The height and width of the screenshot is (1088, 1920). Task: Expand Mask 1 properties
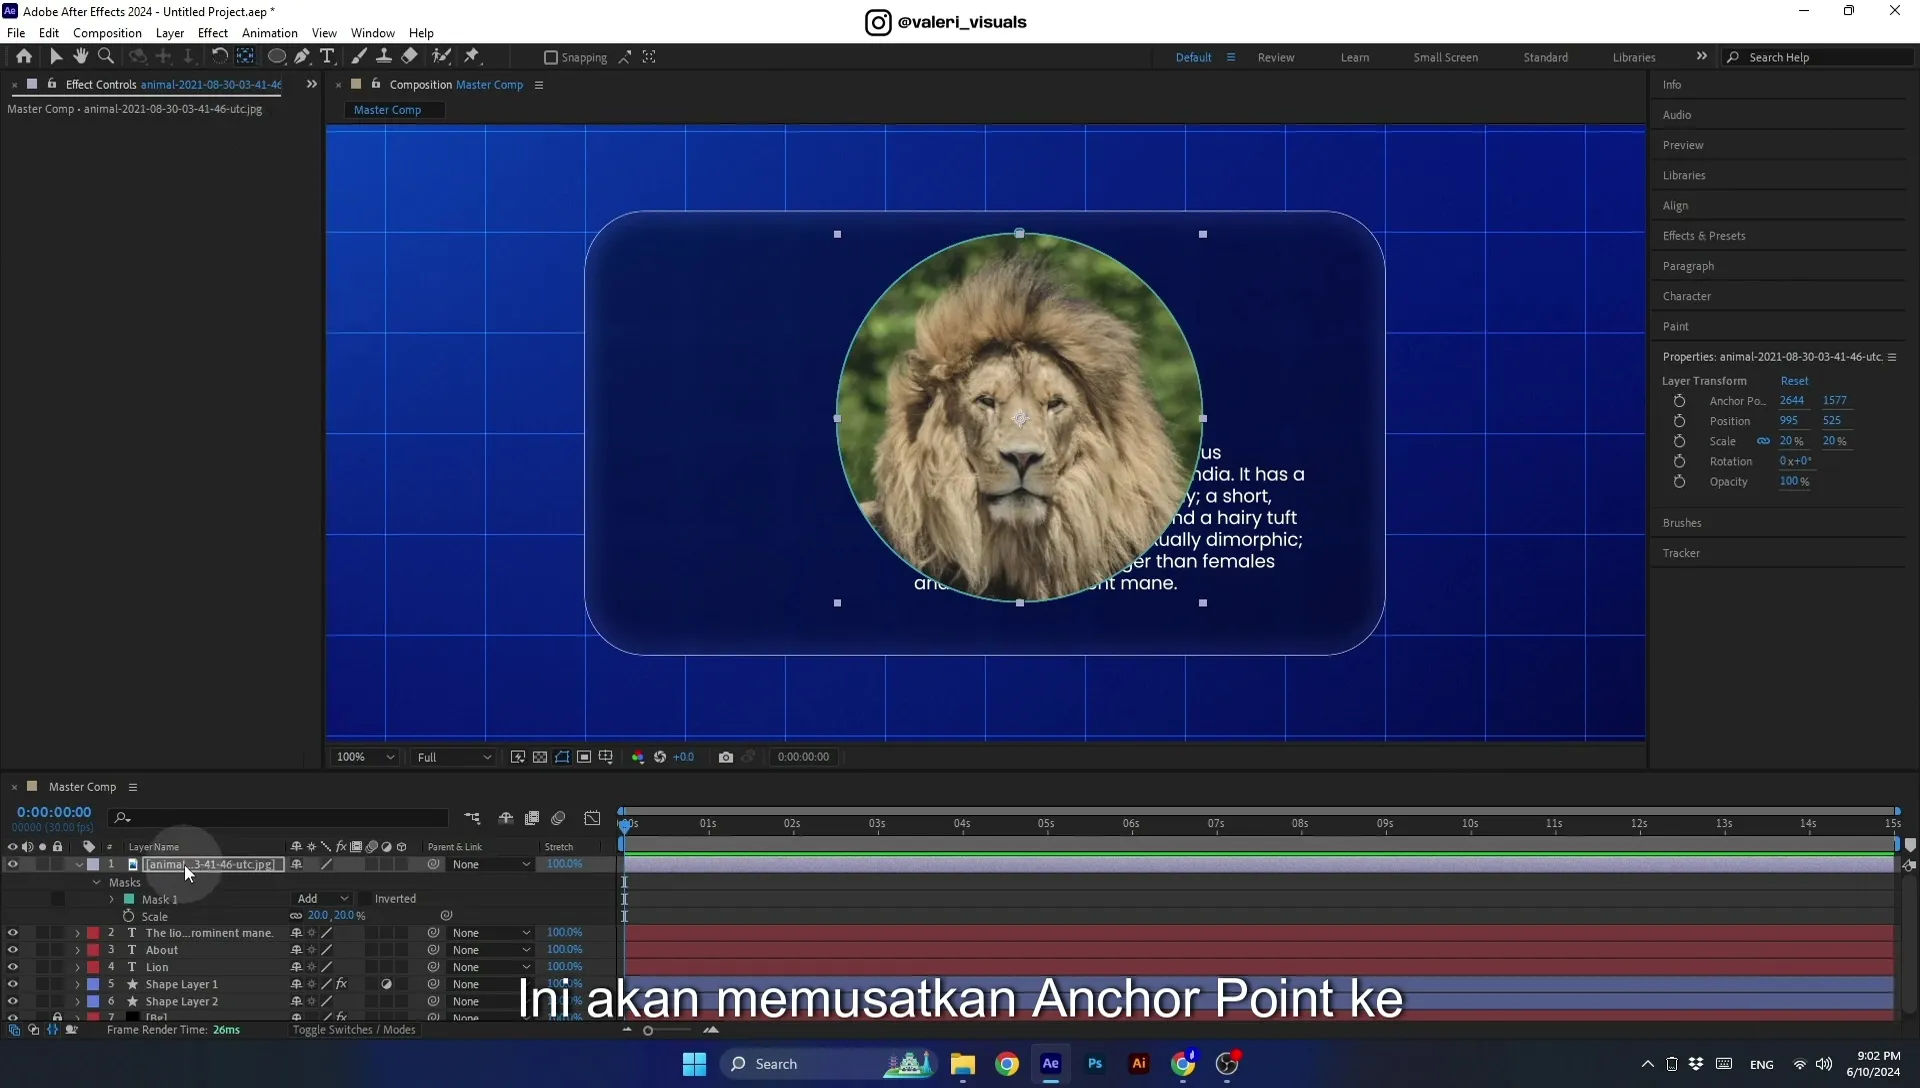(x=112, y=899)
